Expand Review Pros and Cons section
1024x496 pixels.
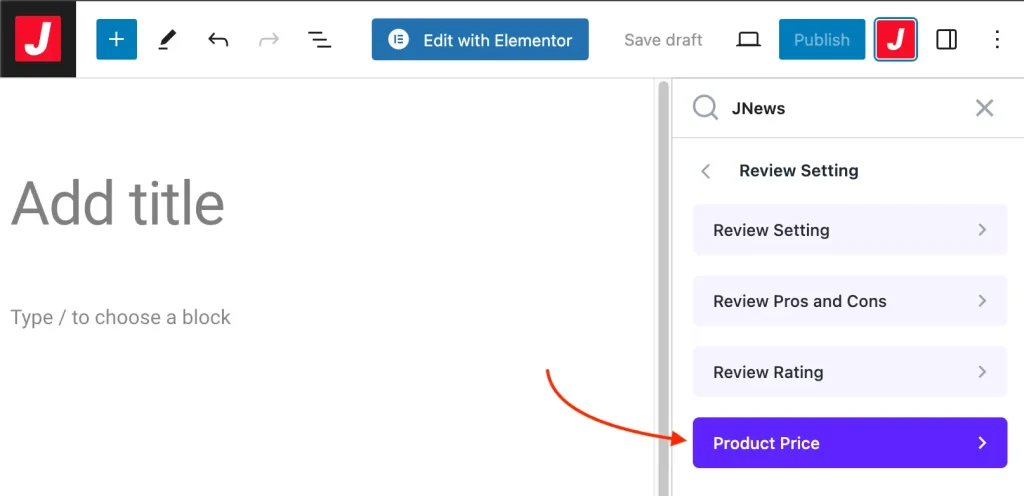[x=849, y=301]
